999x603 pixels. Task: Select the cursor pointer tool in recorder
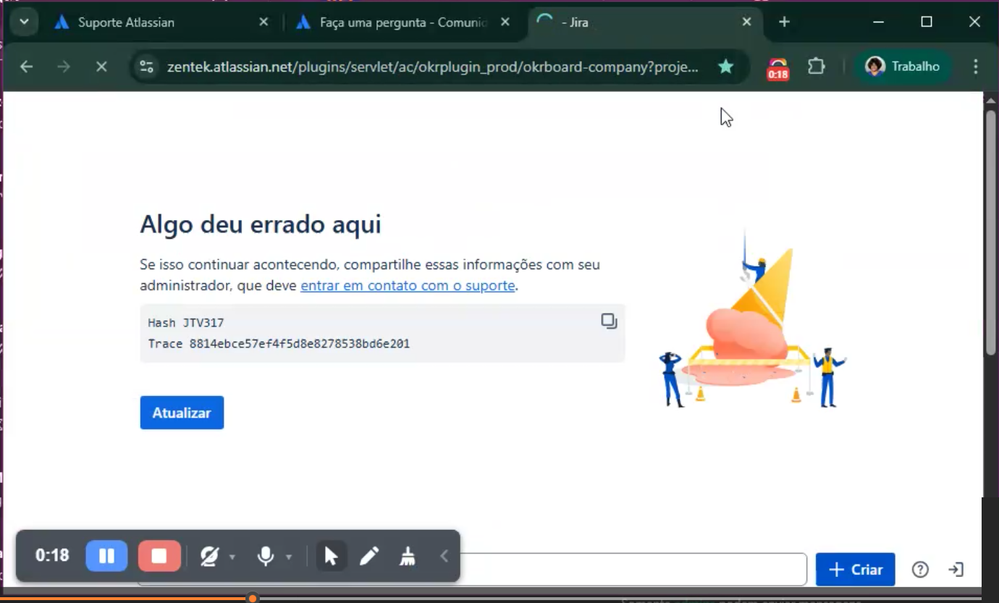[331, 556]
